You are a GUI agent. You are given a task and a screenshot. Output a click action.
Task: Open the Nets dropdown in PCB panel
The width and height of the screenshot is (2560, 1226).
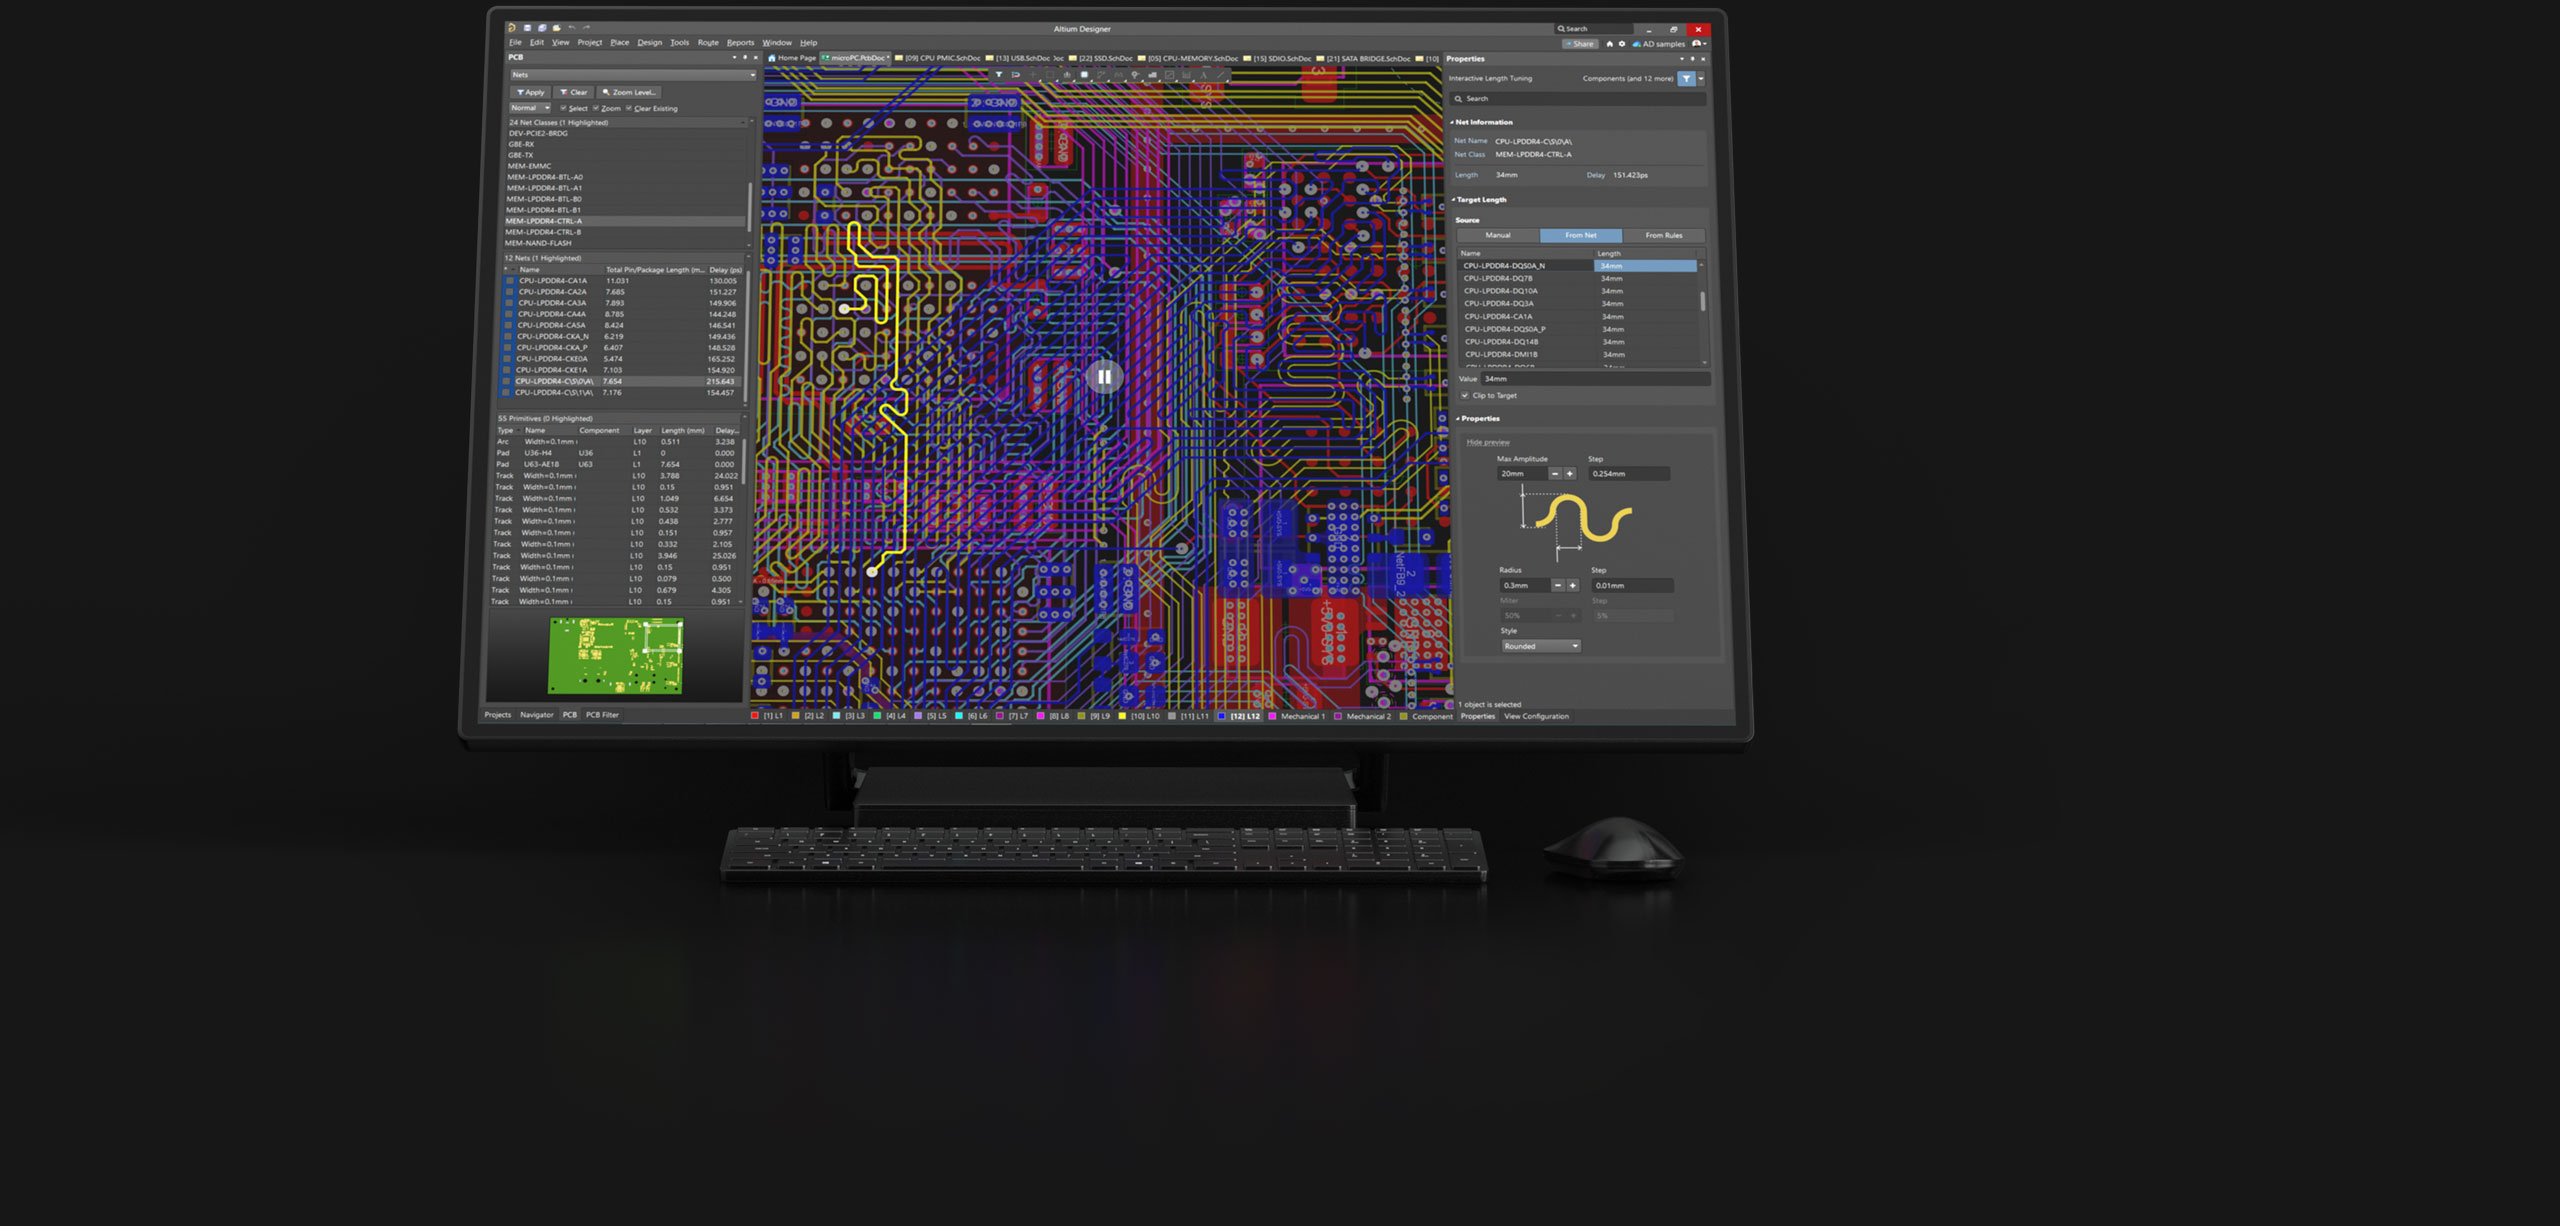(632, 75)
